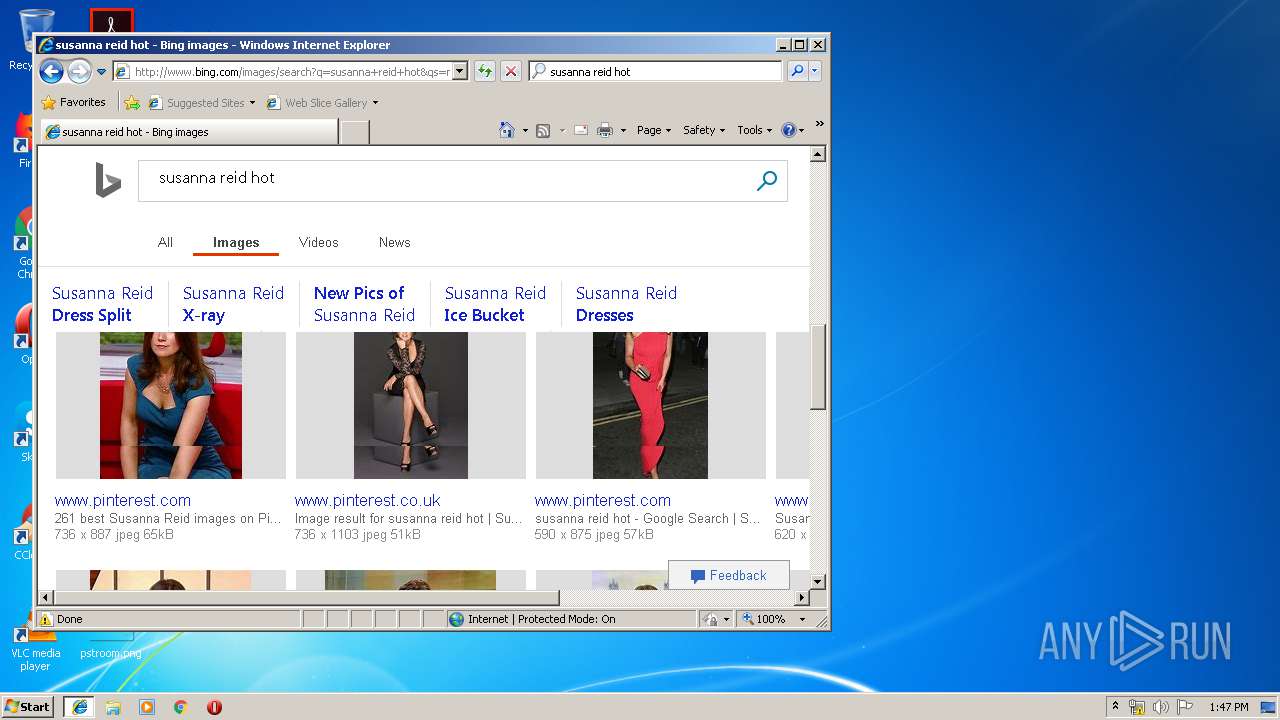Open the recent pages dropdown arrow
The height and width of the screenshot is (720, 1280).
coord(101,72)
